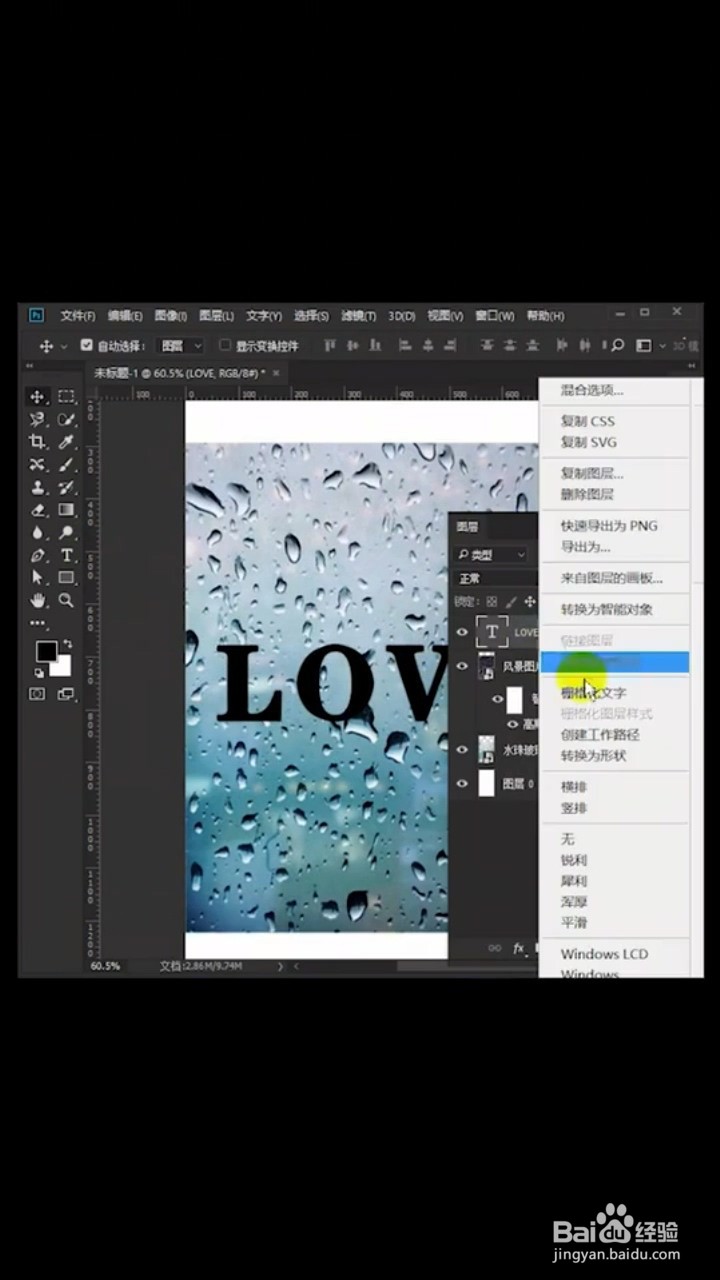Select the Rectangle shape tool
The image size is (720, 1280).
(66, 578)
